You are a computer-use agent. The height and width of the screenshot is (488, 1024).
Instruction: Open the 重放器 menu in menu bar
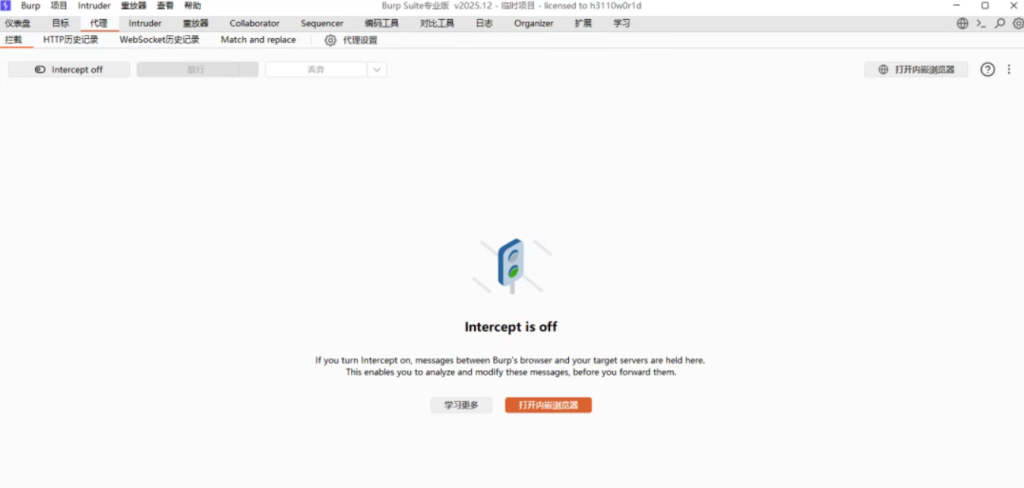click(134, 6)
